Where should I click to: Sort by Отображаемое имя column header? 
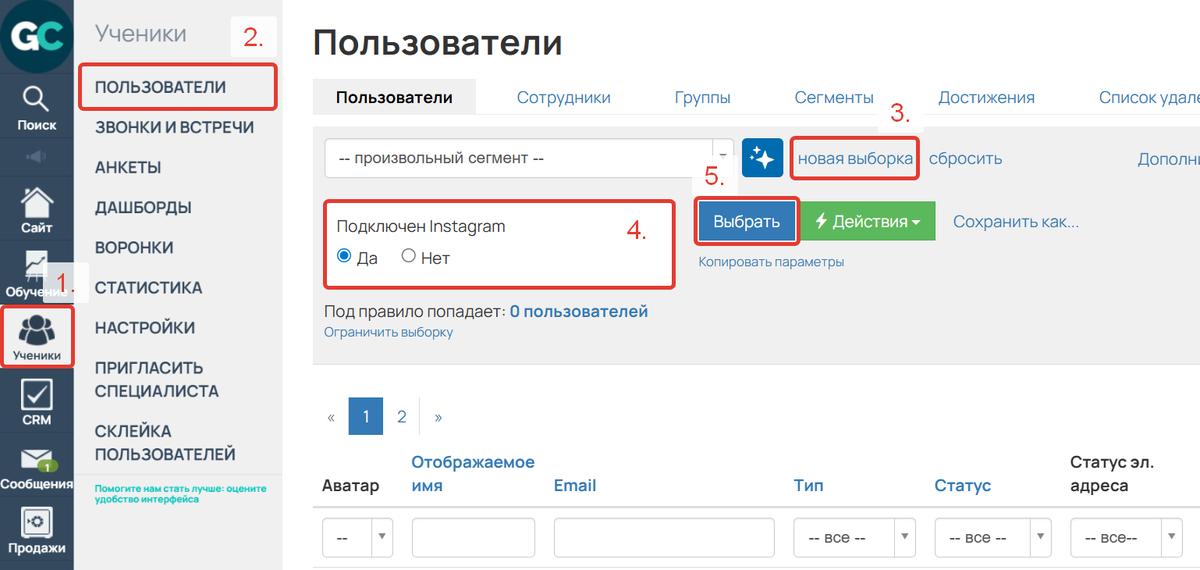[473, 473]
